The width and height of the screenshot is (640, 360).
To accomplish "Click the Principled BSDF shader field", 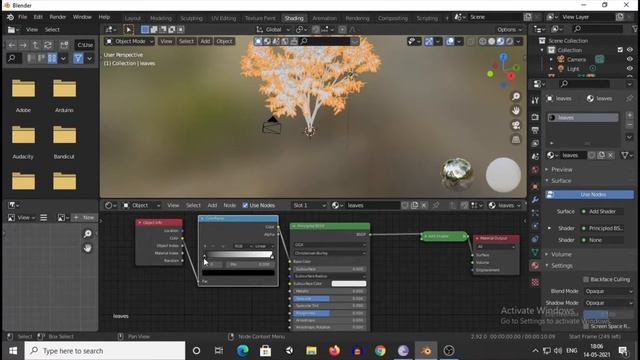I will coord(602,228).
